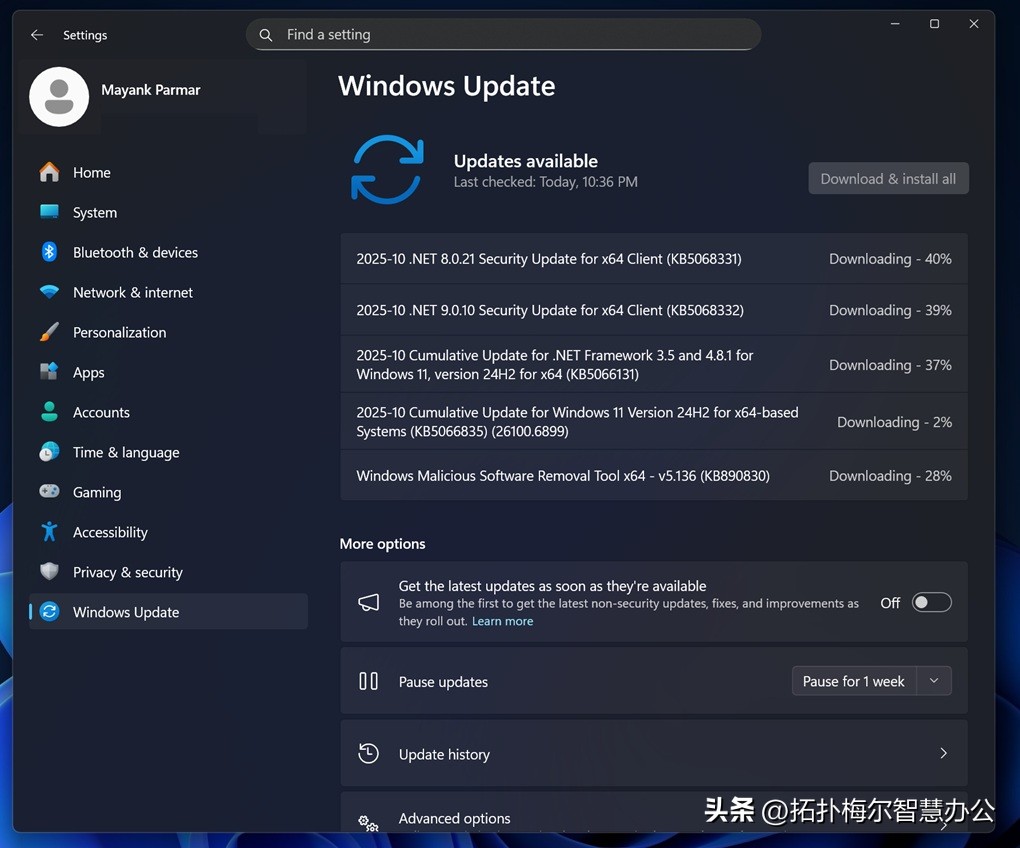
Task: Select the Bluetooth & devices icon
Action: tap(49, 252)
